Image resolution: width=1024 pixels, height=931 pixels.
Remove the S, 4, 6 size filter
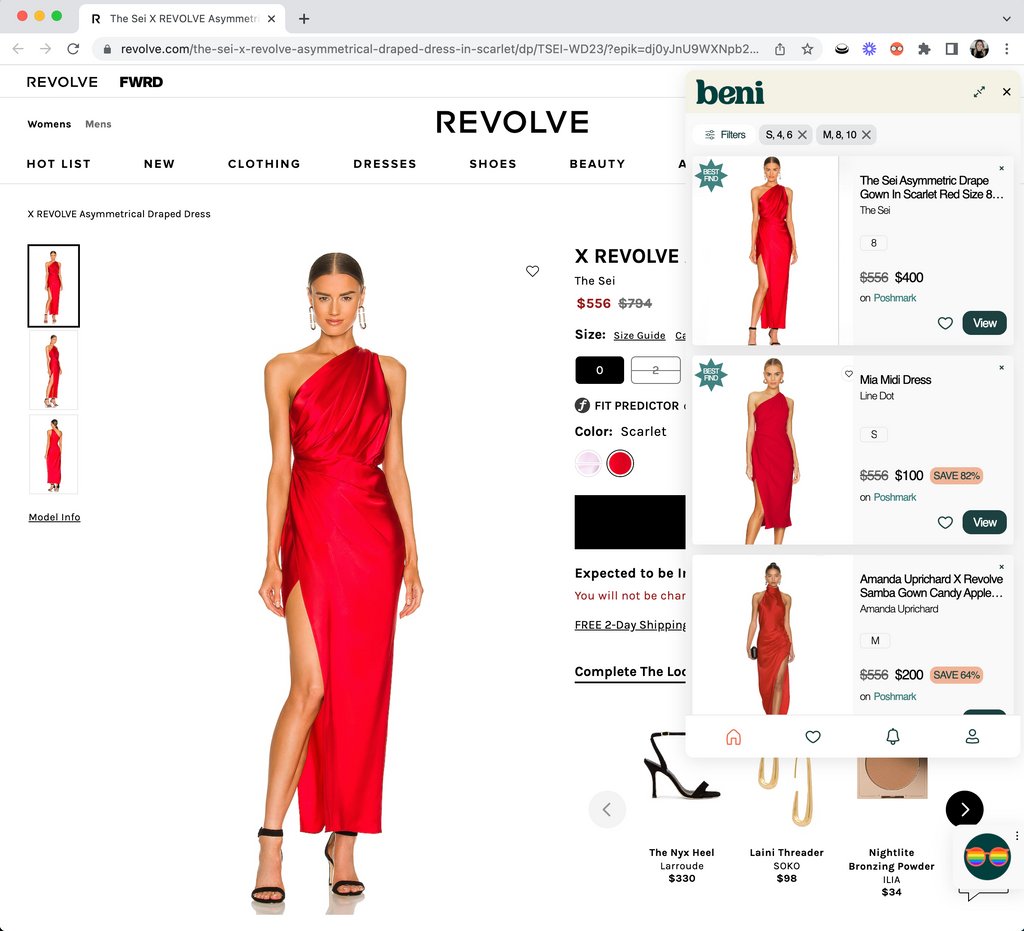coord(803,134)
